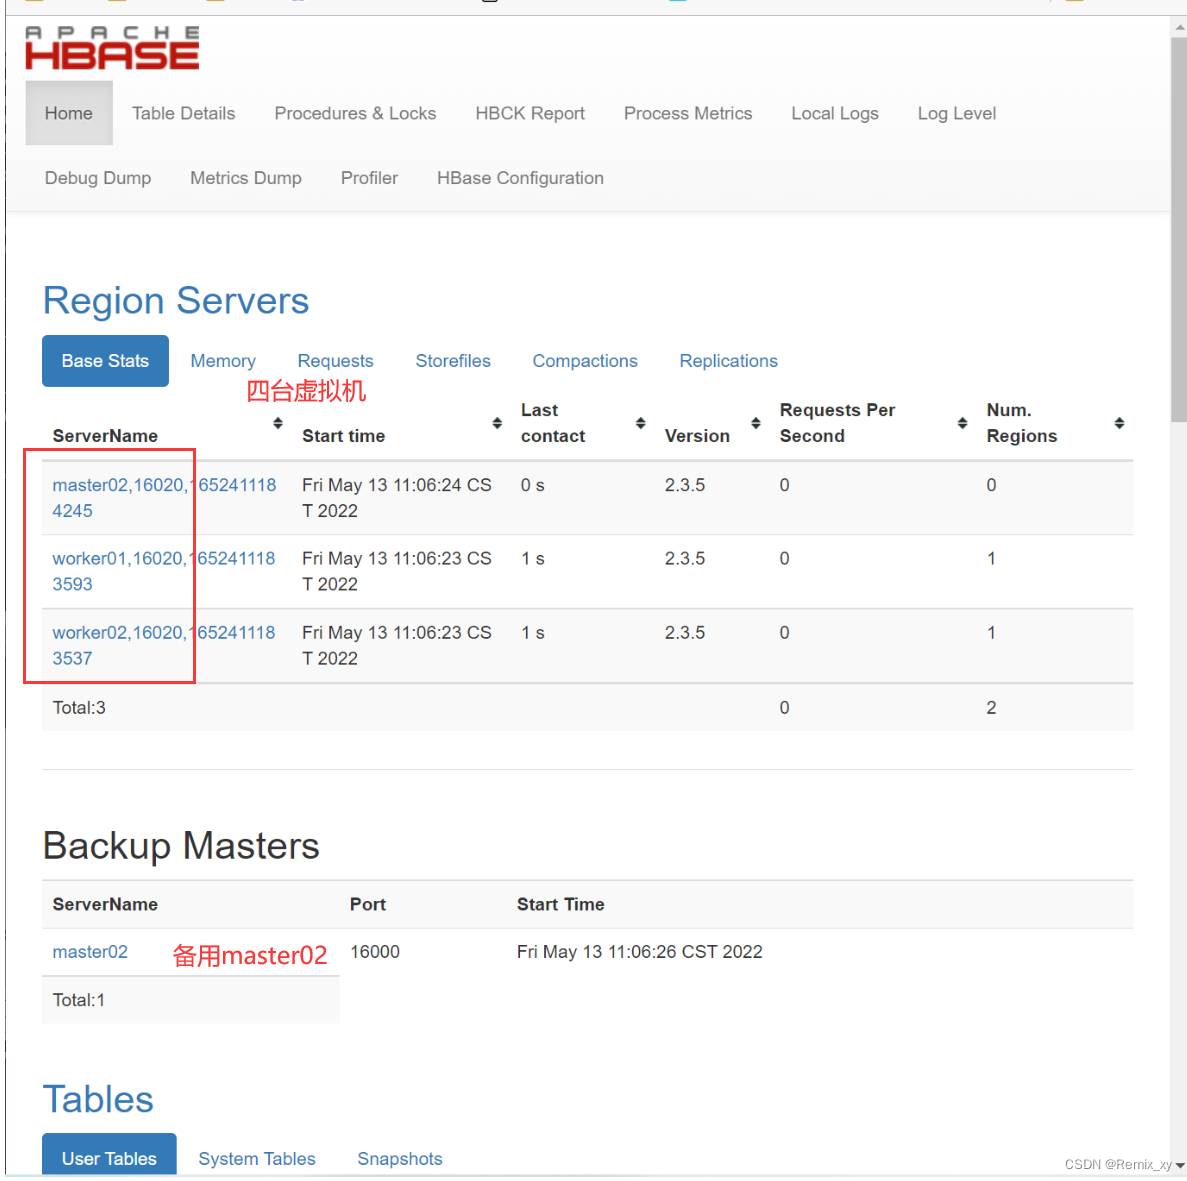Viewport: 1187px width, 1181px height.
Task: Click the sort arrow on ServerName column
Action: pos(277,423)
